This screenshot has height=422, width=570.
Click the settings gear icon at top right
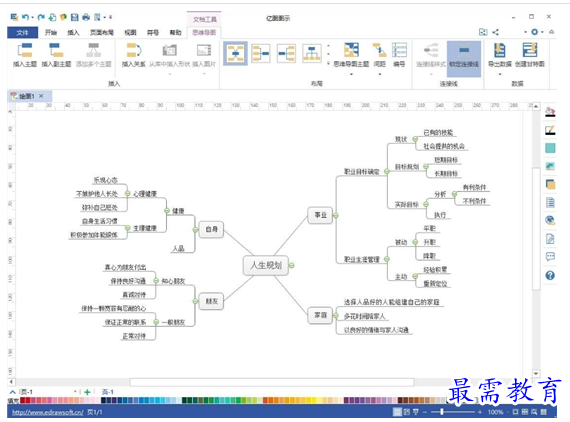pyautogui.click(x=534, y=32)
